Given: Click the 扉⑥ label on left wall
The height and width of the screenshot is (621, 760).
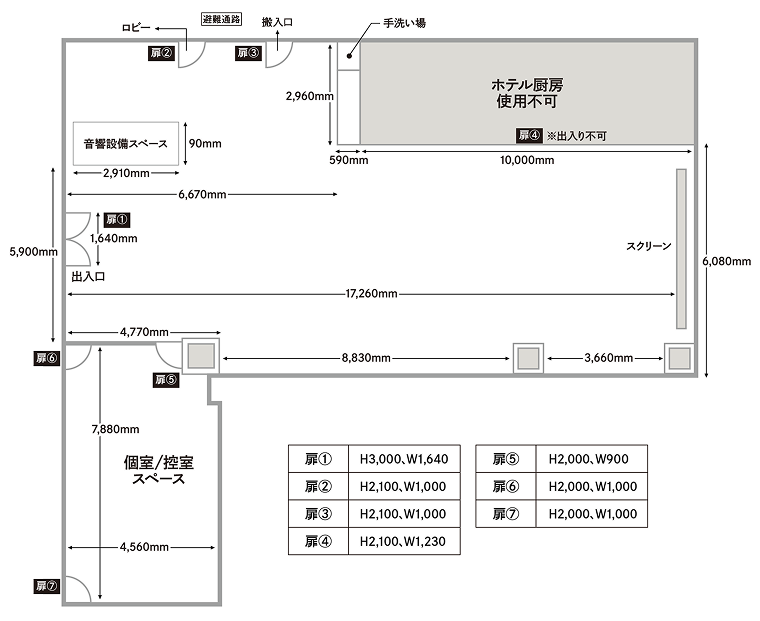Looking at the screenshot, I should pyautogui.click(x=47, y=358).
